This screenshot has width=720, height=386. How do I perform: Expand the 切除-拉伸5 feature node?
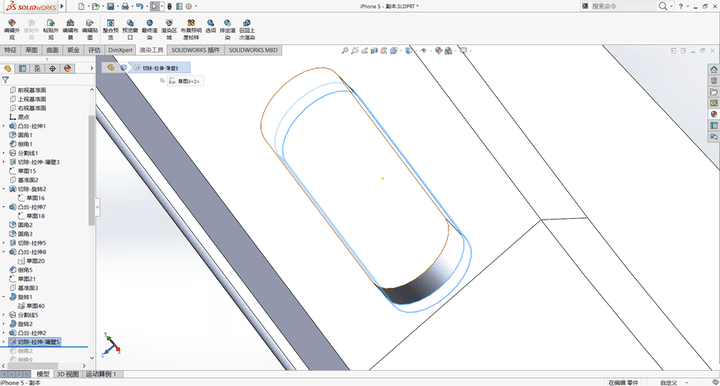tap(4, 243)
